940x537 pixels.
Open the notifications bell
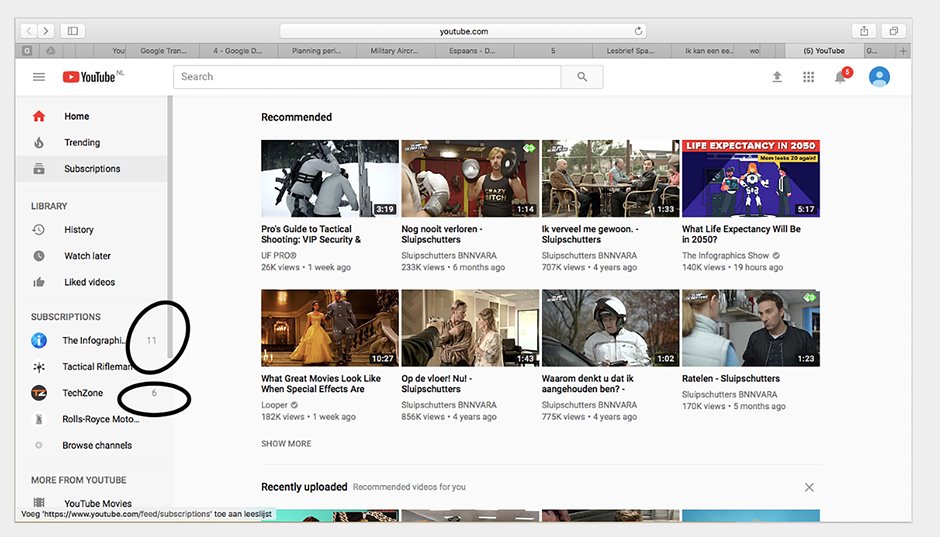[x=841, y=77]
